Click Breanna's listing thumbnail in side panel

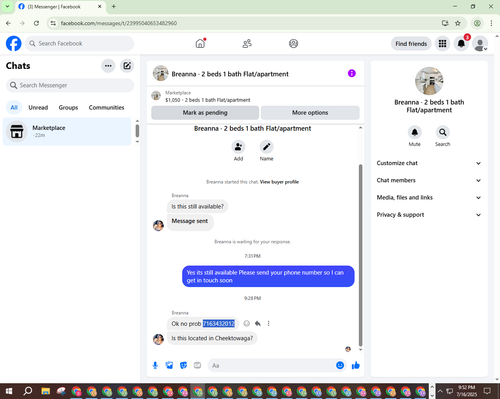[429, 81]
